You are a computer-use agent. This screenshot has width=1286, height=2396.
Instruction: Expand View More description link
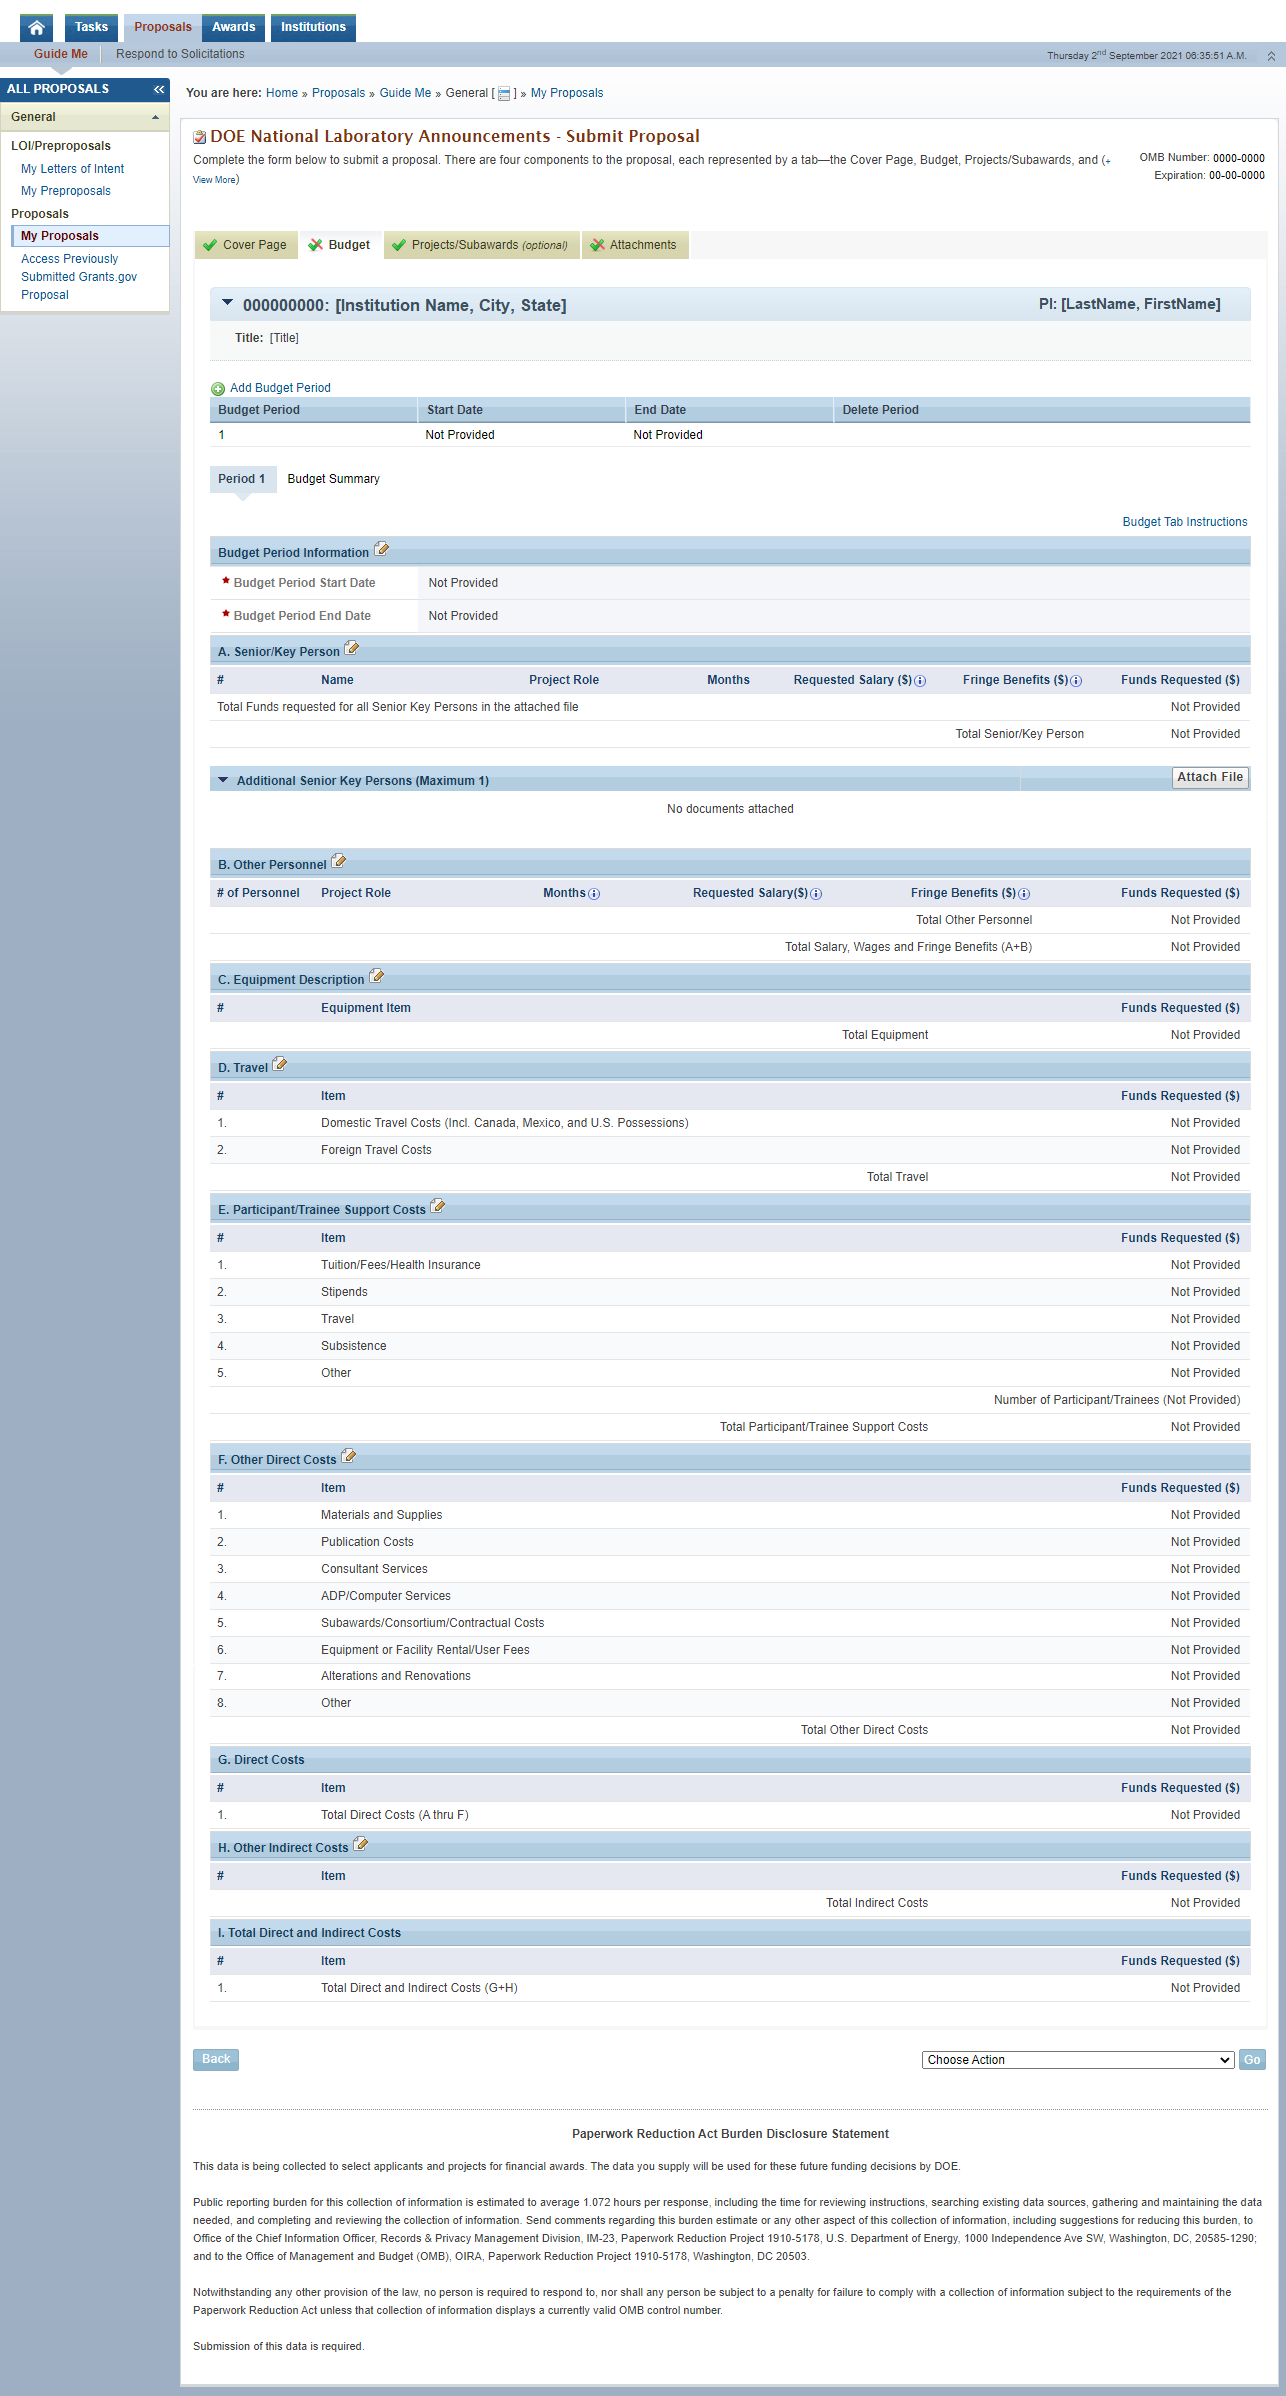pyautogui.click(x=215, y=180)
